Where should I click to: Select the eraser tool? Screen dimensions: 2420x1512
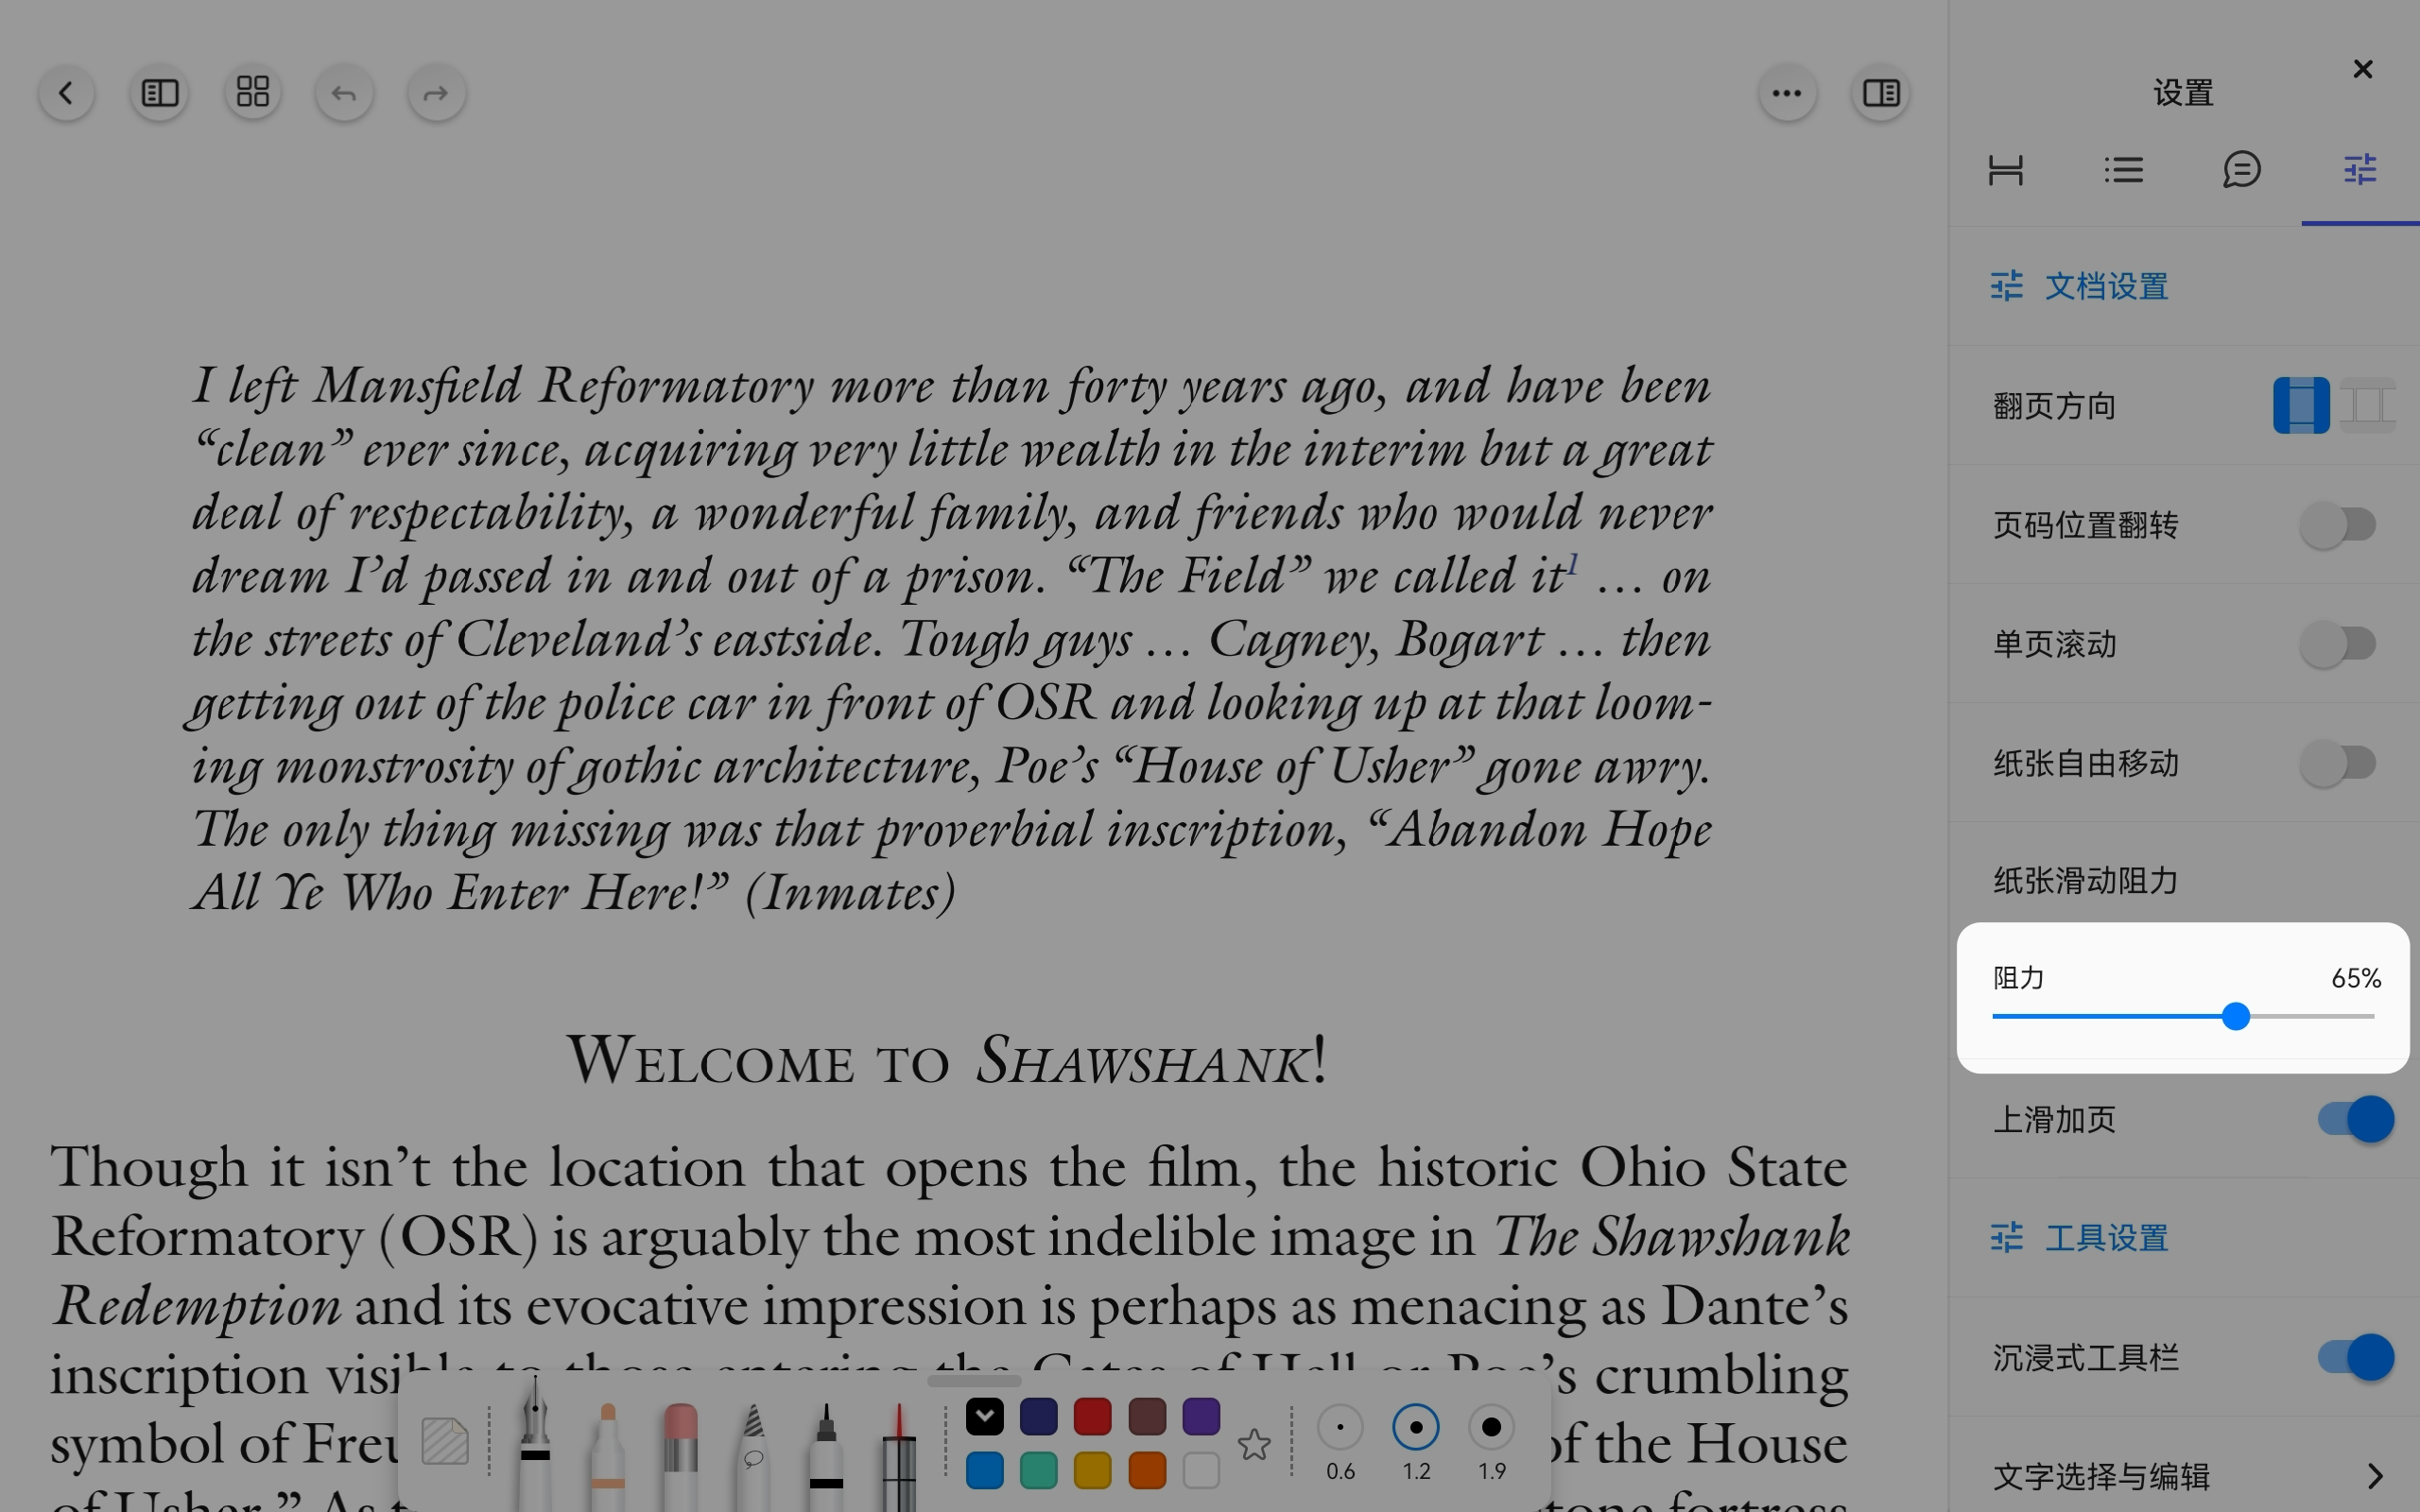click(680, 1455)
